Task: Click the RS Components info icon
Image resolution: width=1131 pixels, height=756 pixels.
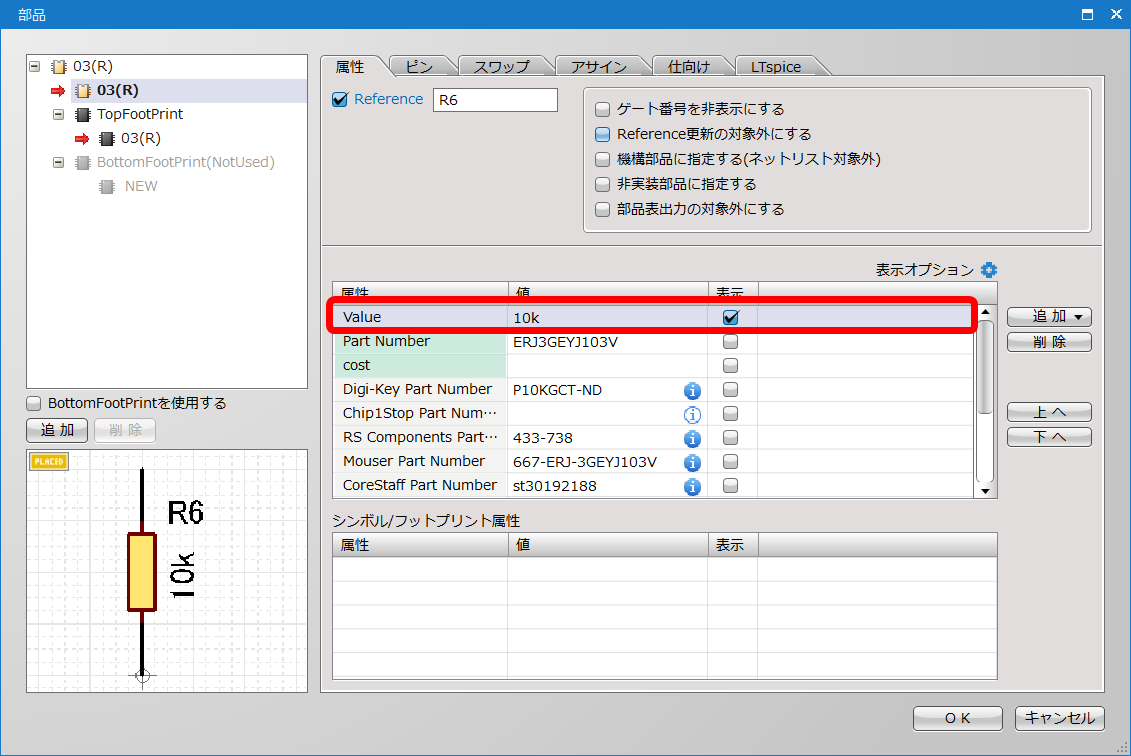Action: click(x=692, y=438)
